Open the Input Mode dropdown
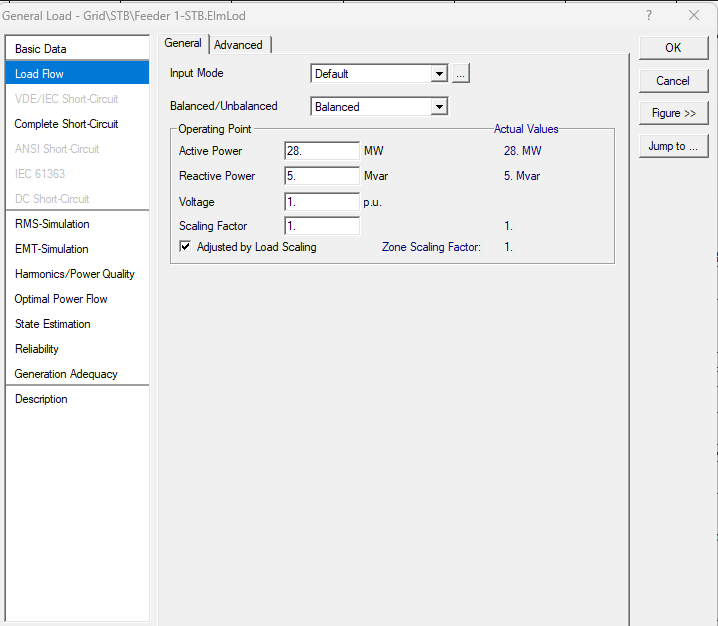The image size is (718, 626). pyautogui.click(x=438, y=74)
